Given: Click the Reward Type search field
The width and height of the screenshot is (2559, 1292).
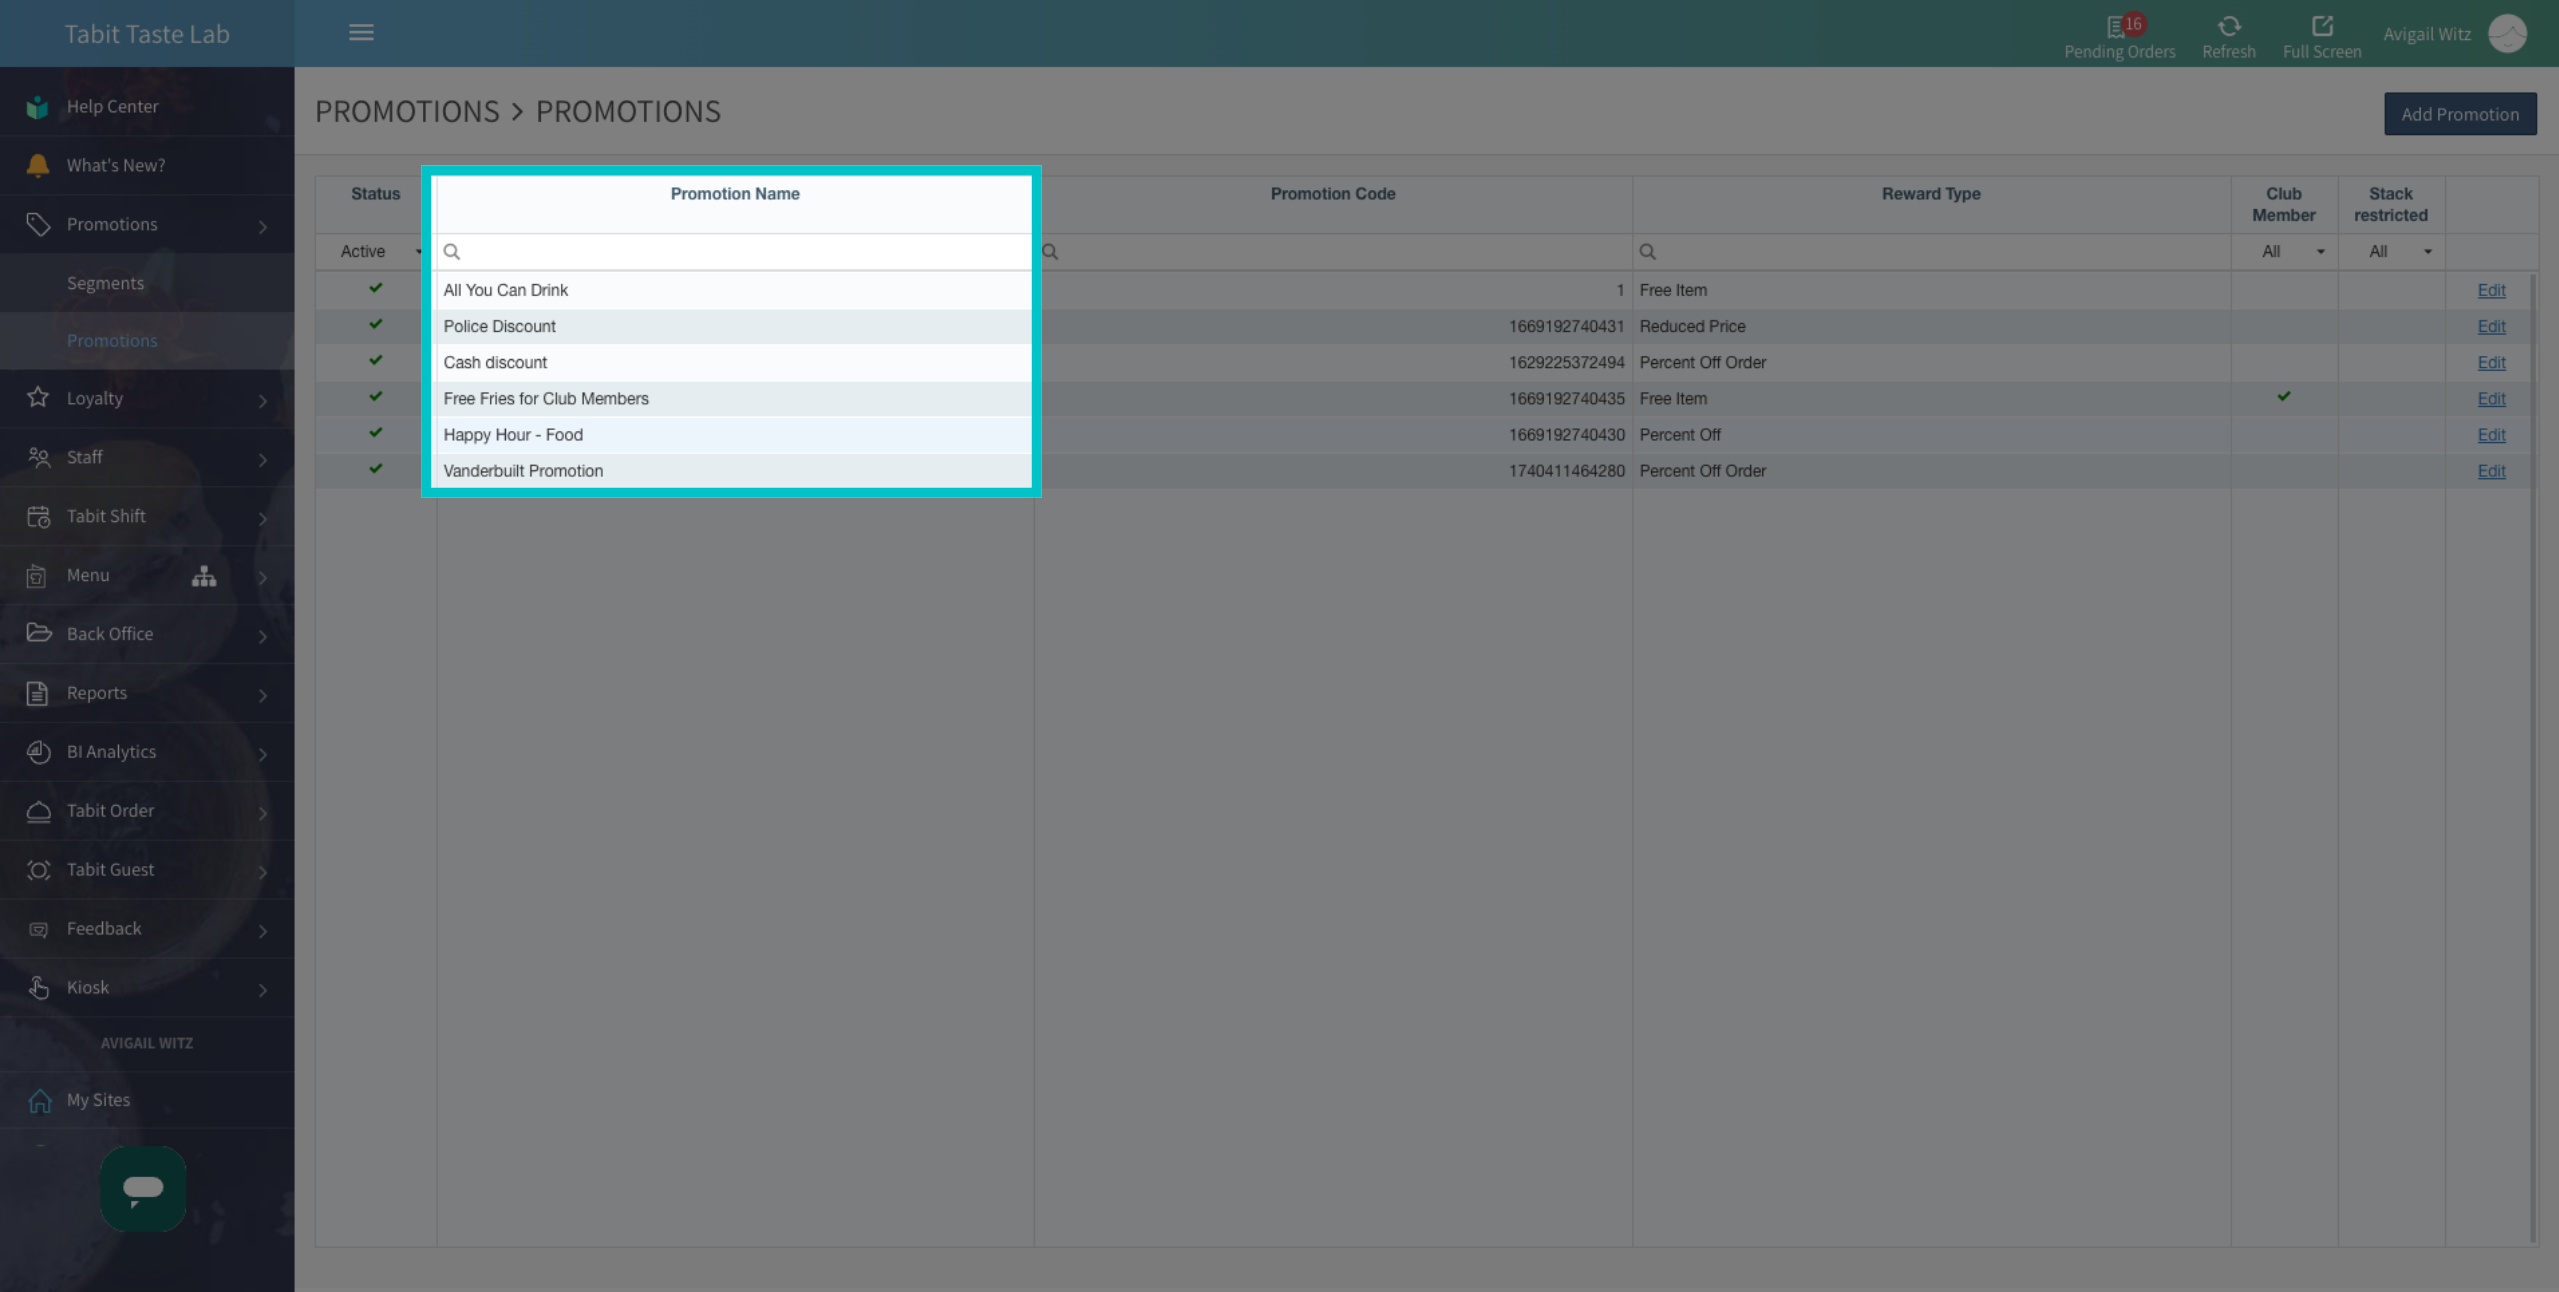Looking at the screenshot, I should [1931, 252].
